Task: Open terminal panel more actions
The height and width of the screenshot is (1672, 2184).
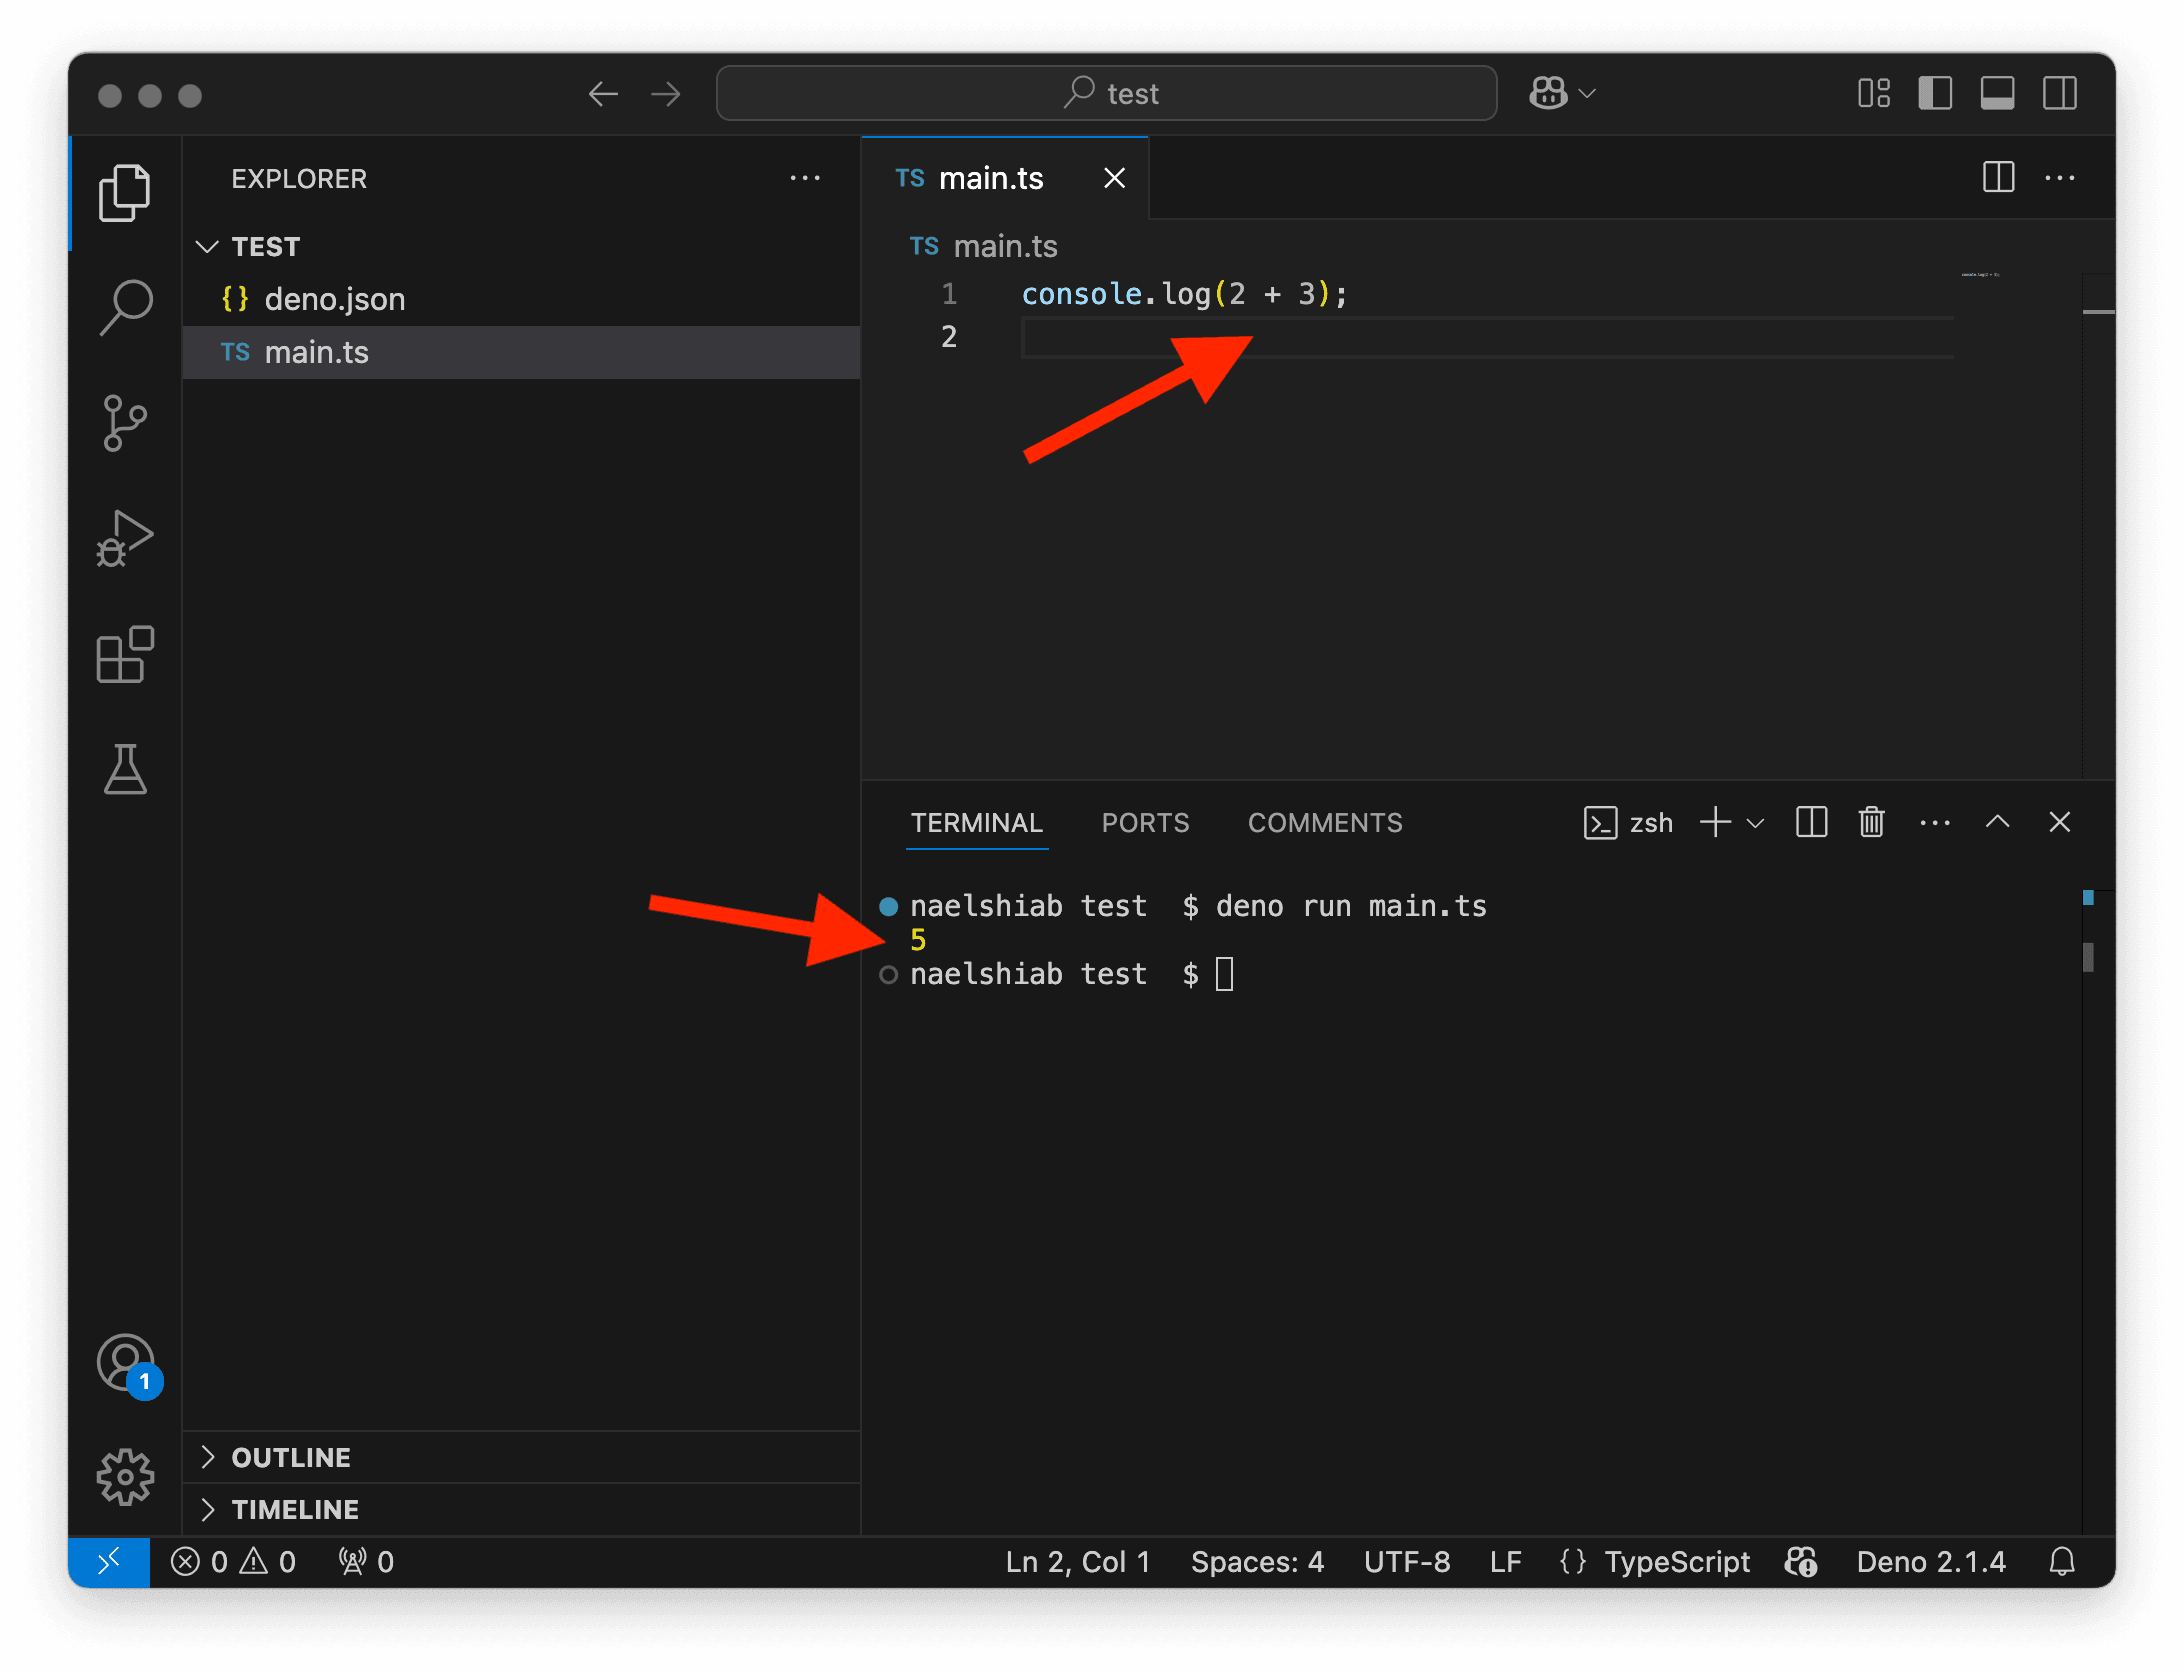Action: pos(1935,823)
